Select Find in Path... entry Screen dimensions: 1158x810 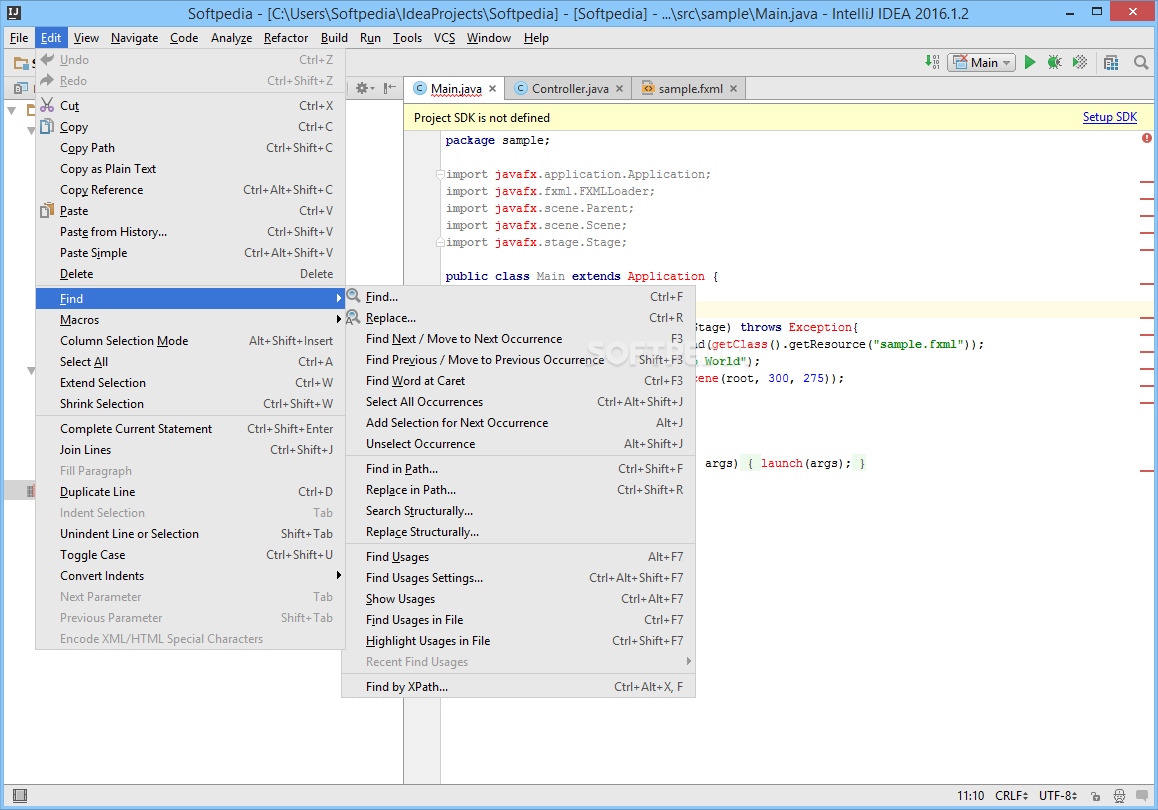518,469
